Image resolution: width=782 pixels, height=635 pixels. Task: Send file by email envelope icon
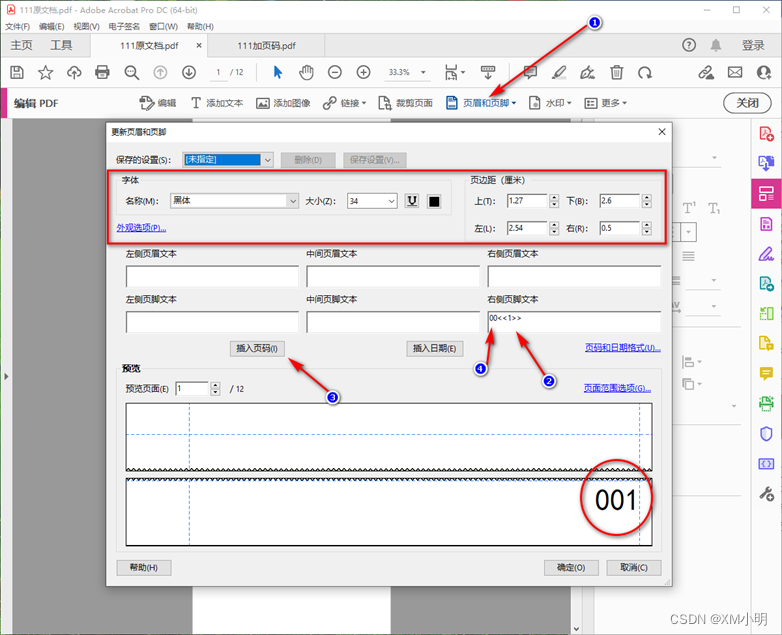[x=735, y=73]
